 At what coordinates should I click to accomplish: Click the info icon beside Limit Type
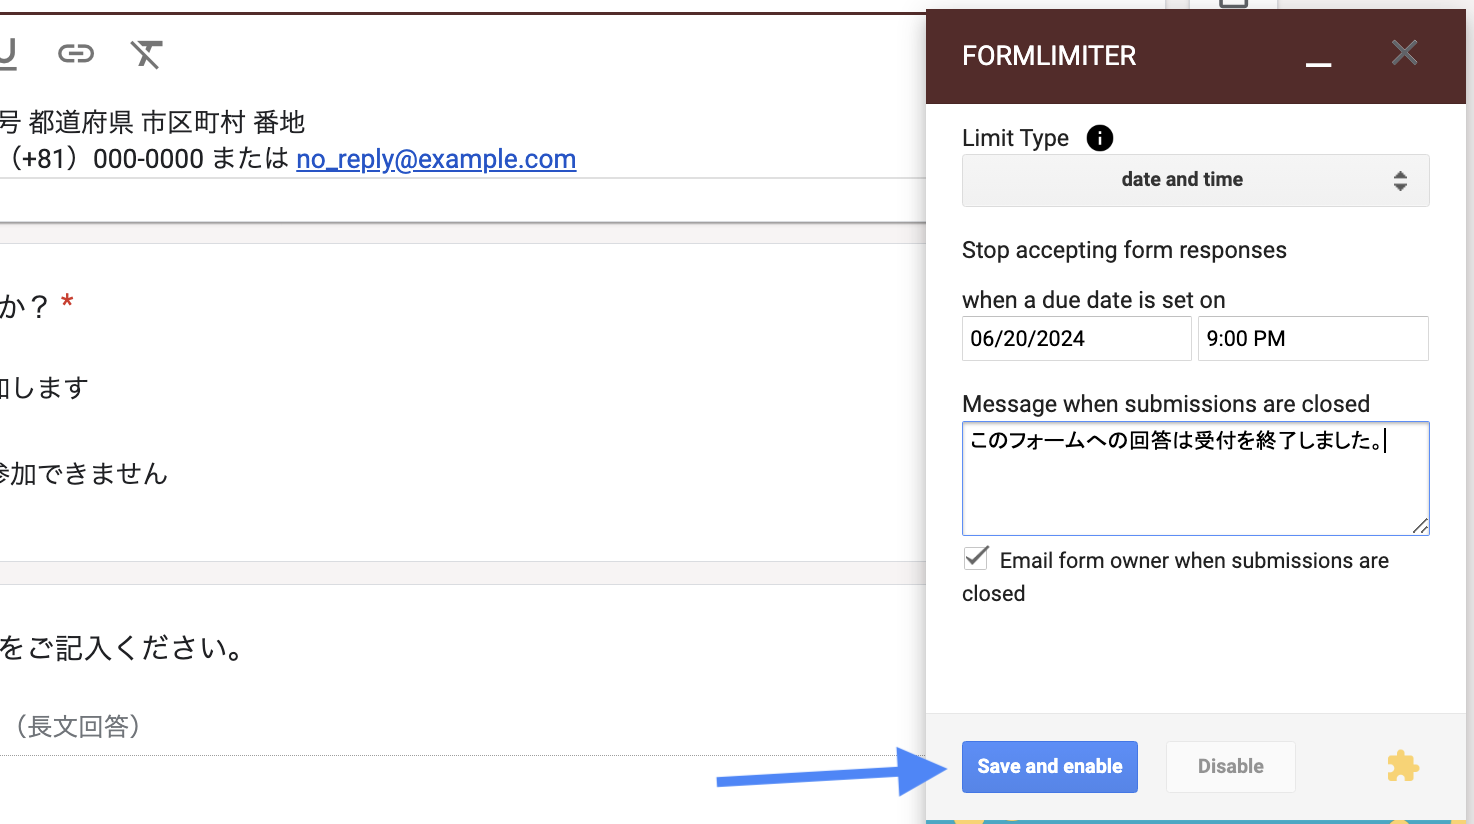1099,138
